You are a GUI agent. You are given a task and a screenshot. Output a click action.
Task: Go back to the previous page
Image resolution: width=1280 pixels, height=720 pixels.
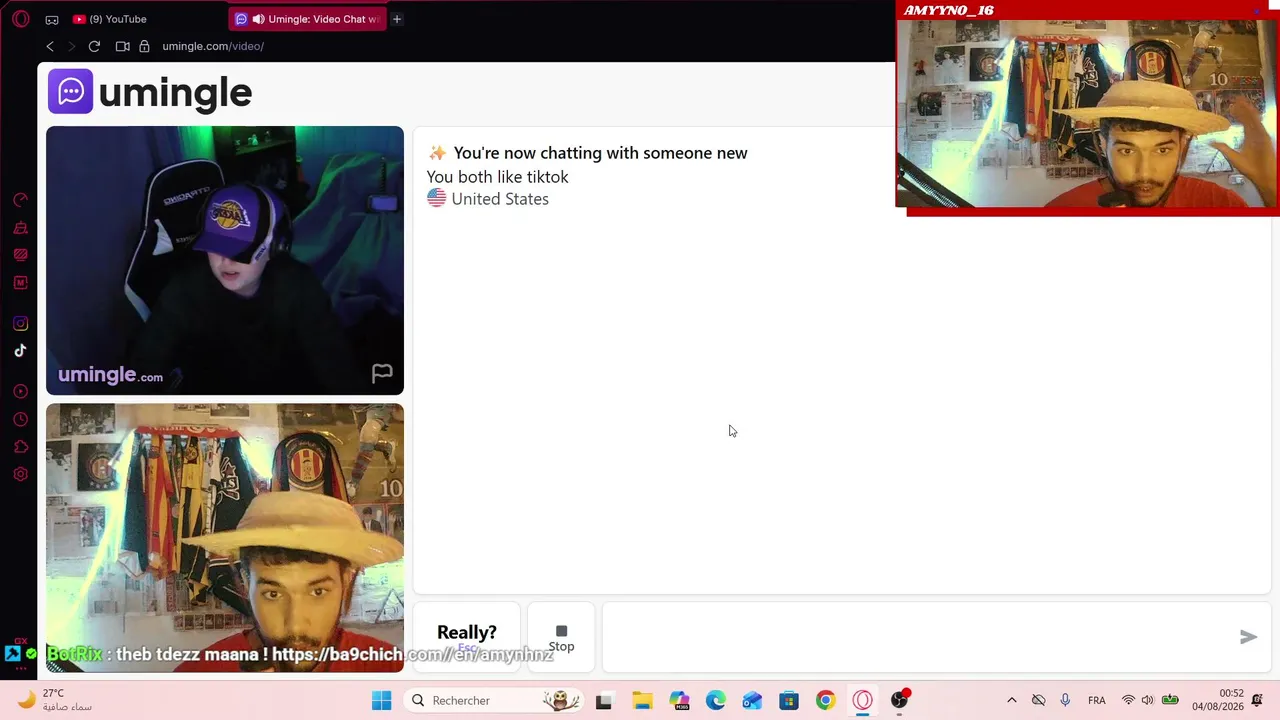click(50, 46)
